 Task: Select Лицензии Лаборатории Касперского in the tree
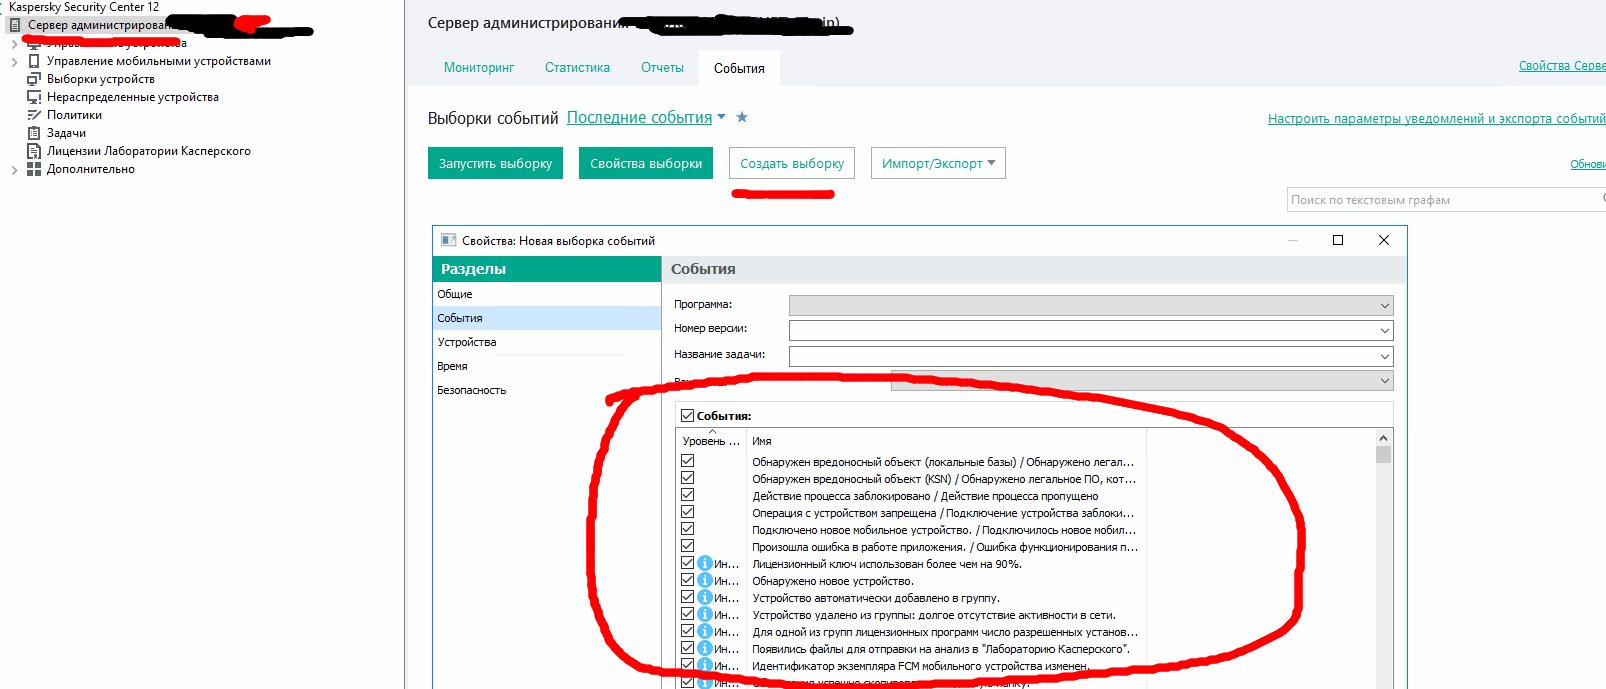coord(149,151)
